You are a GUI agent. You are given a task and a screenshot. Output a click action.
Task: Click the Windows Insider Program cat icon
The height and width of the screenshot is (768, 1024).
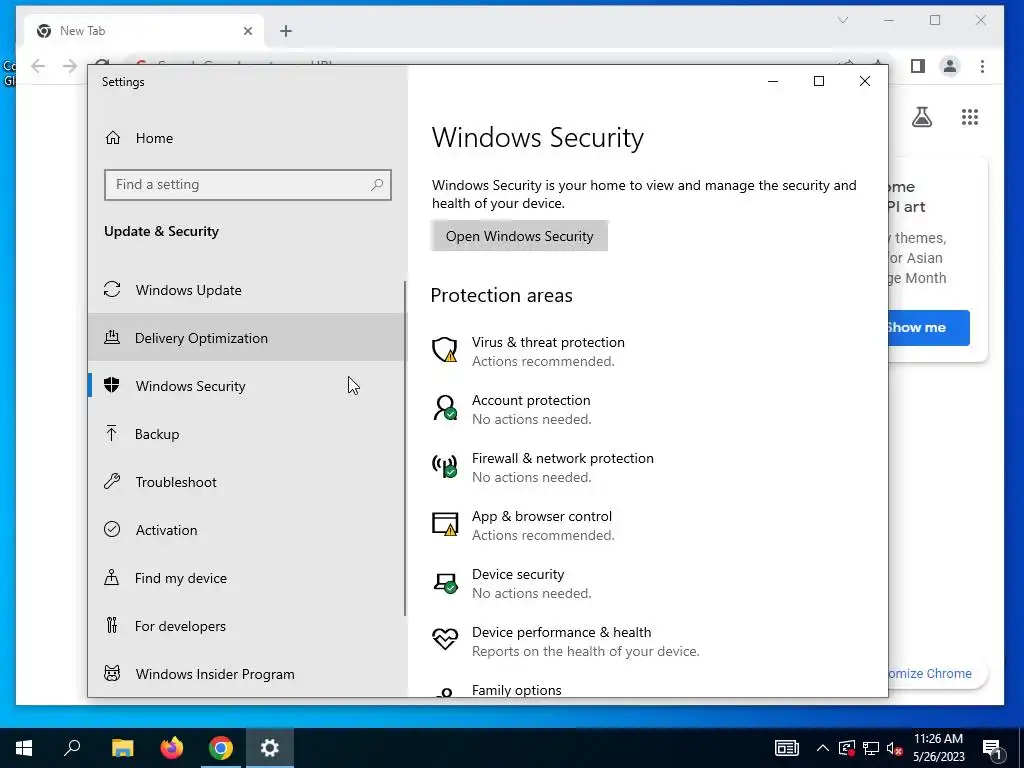click(x=112, y=673)
